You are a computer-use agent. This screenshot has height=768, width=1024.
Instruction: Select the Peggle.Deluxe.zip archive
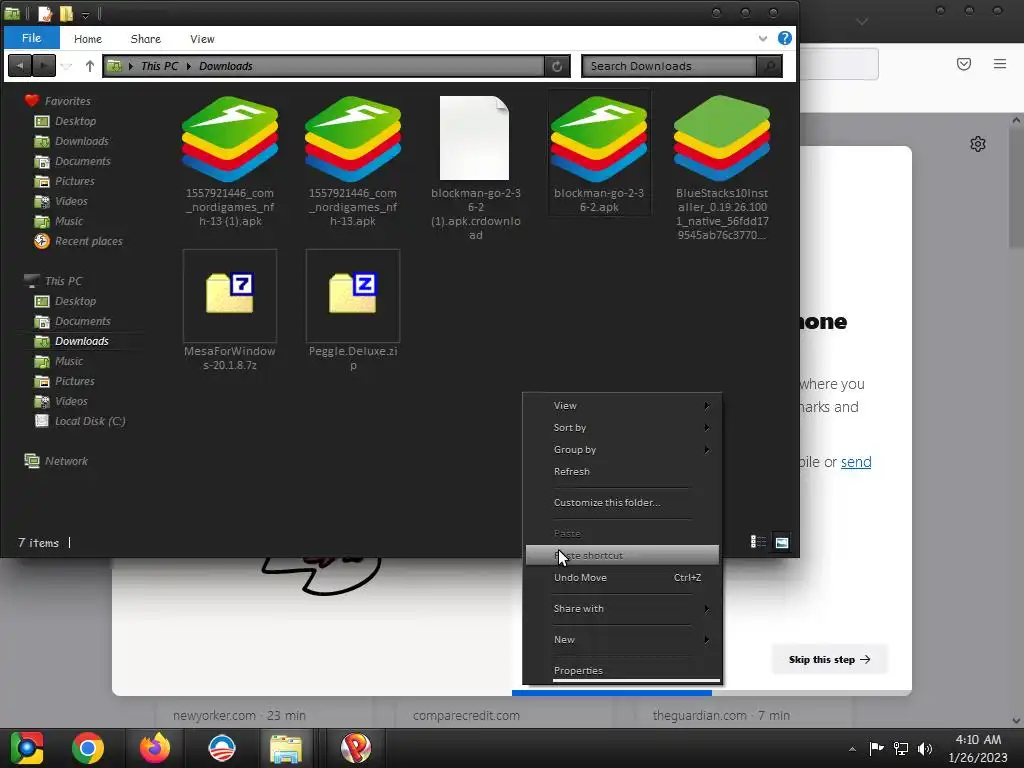tap(353, 310)
